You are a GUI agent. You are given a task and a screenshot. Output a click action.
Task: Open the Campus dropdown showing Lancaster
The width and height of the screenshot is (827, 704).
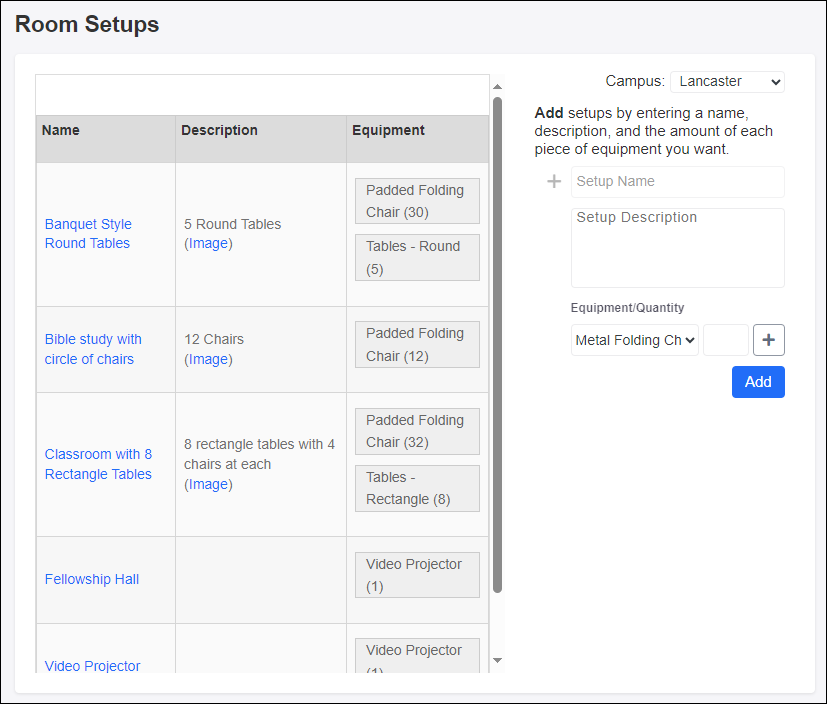point(727,82)
